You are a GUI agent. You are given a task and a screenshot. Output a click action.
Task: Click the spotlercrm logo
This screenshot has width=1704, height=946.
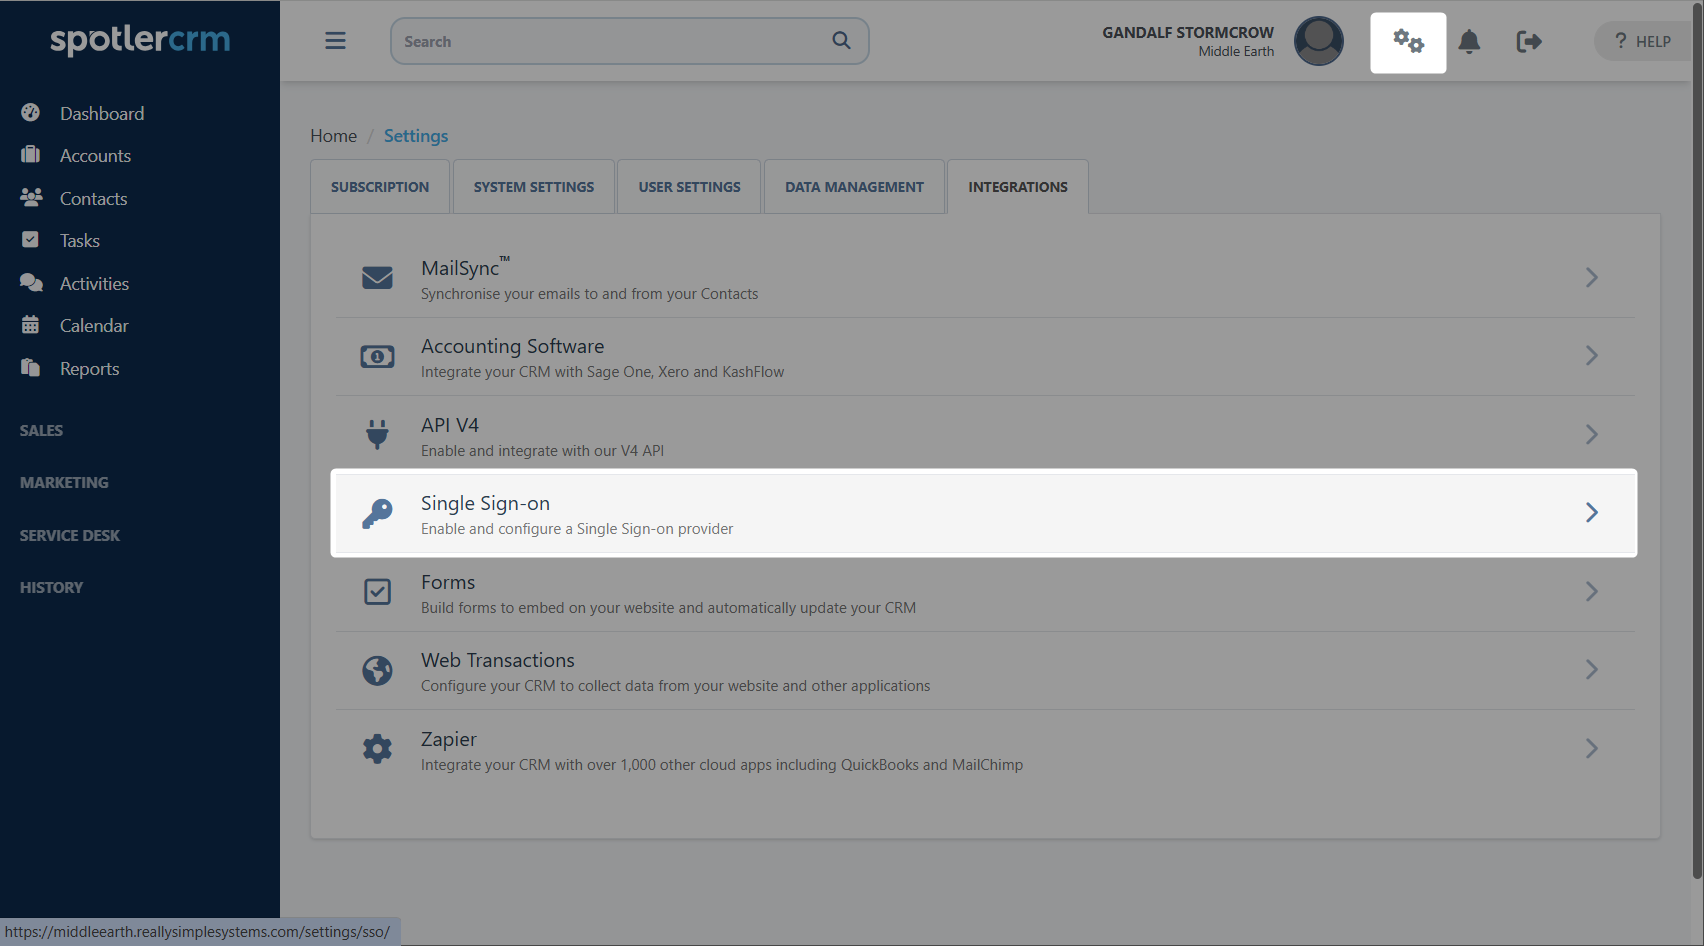[x=140, y=40]
